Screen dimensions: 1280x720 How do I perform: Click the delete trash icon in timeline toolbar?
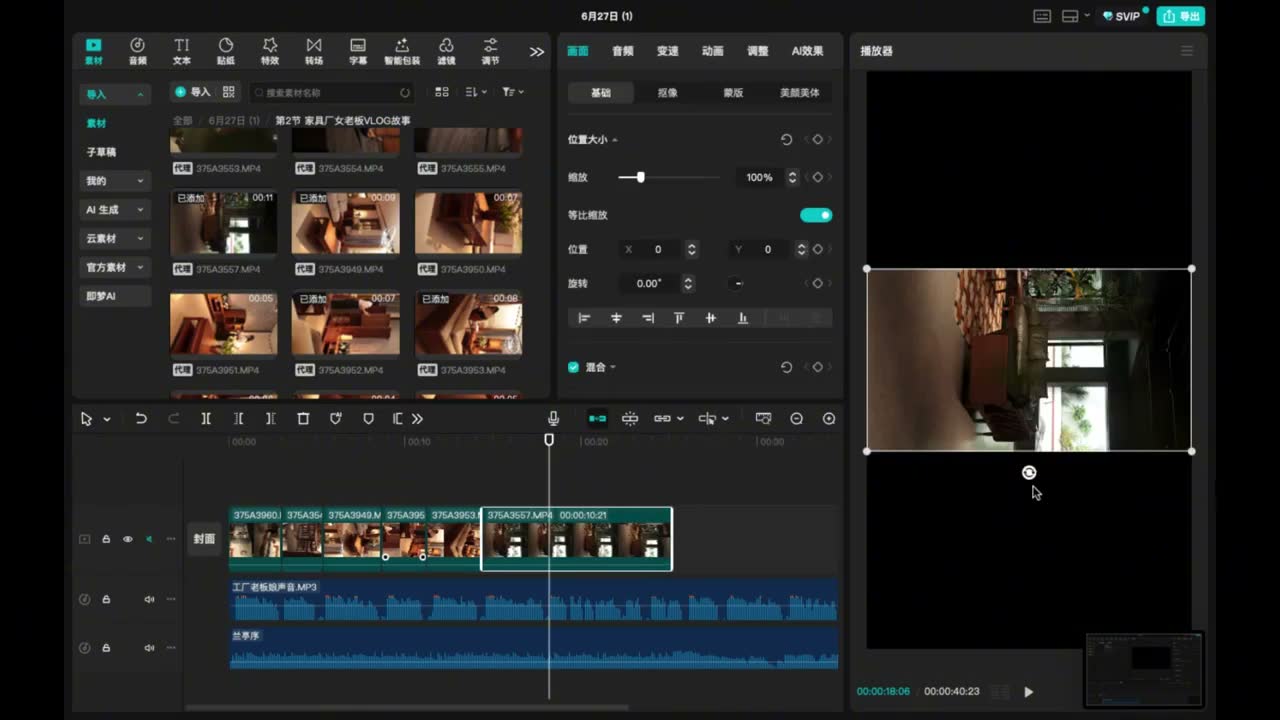303,419
